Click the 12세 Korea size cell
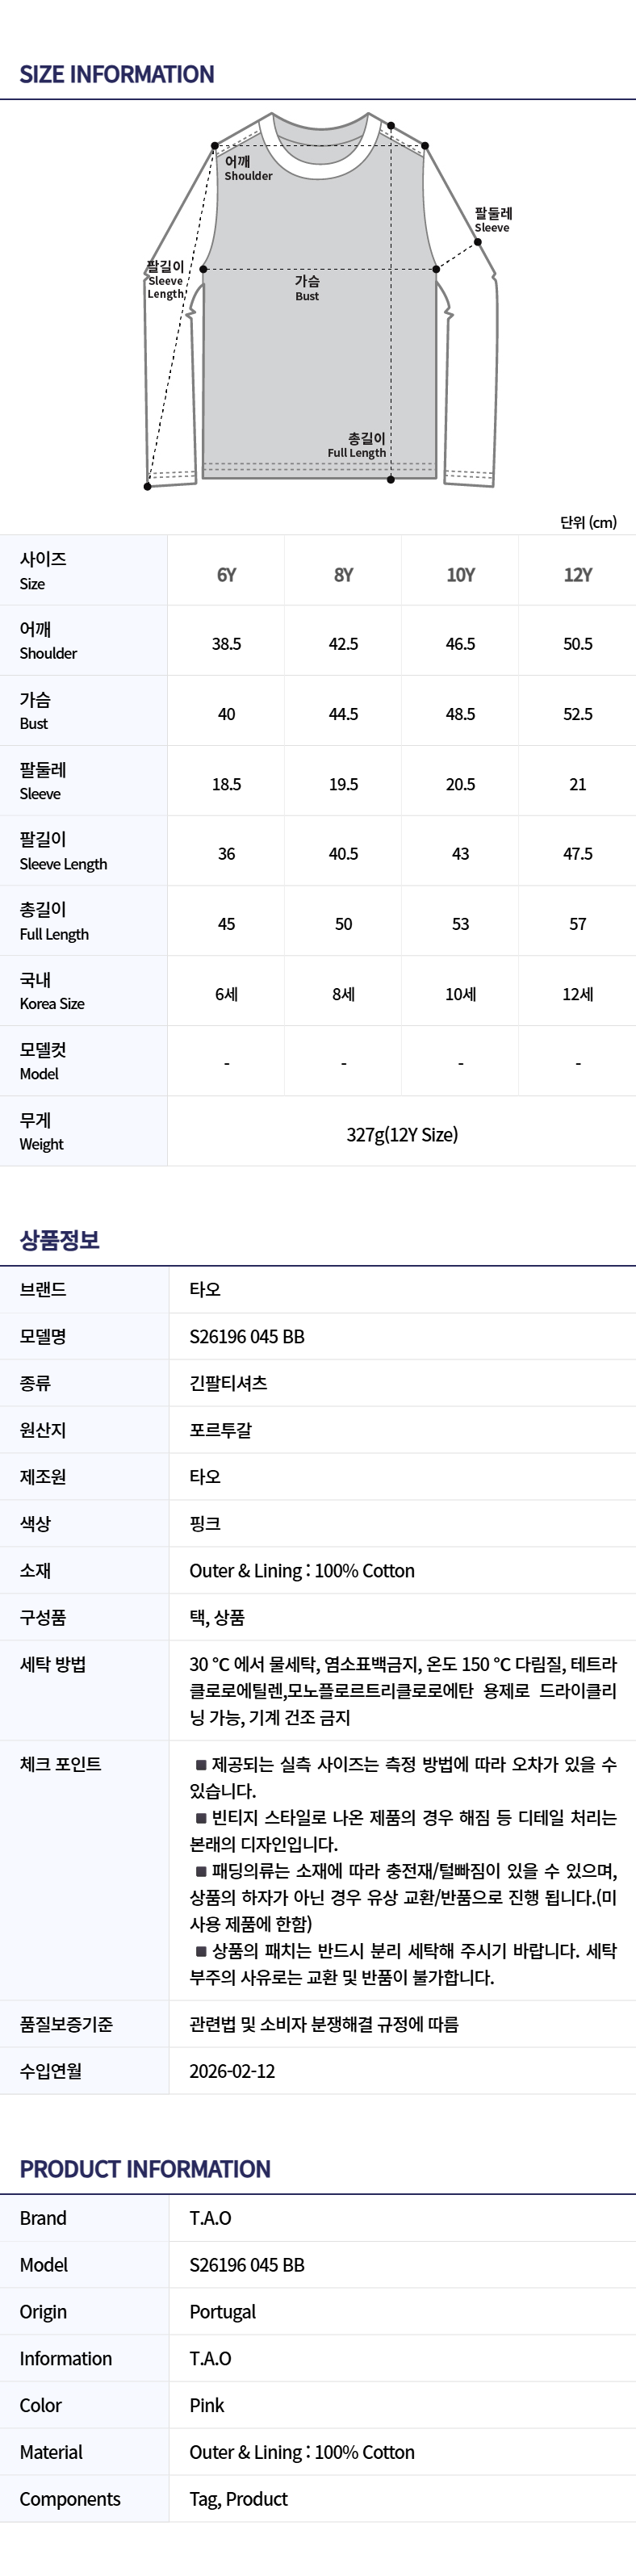This screenshot has width=636, height=2576. coord(578,994)
